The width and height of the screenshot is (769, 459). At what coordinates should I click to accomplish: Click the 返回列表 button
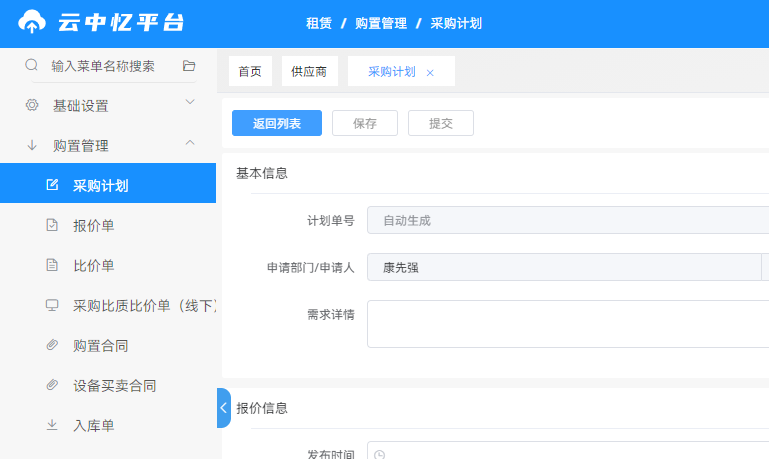coord(277,123)
